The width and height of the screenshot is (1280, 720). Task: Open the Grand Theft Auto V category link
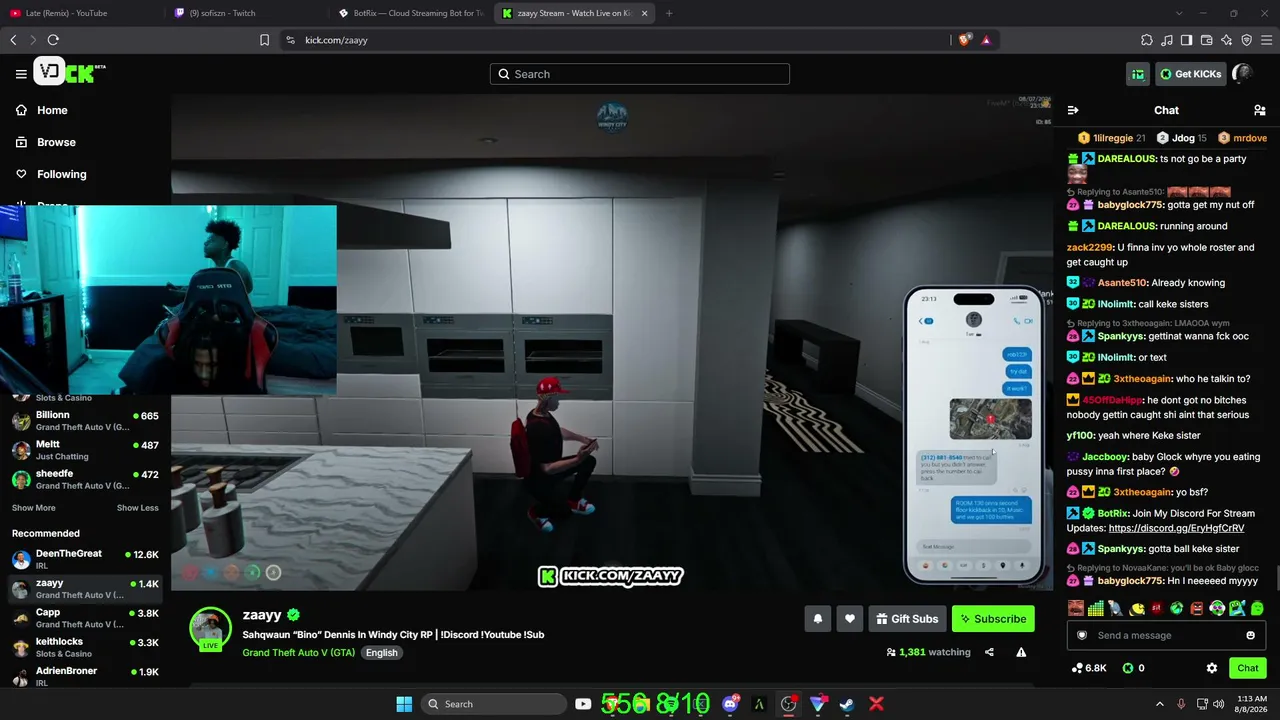pos(298,652)
